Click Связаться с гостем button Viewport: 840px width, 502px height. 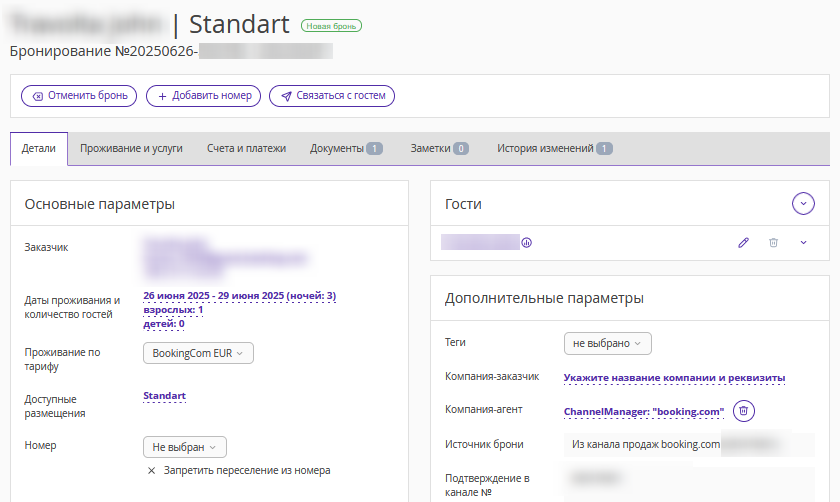click(x=332, y=96)
